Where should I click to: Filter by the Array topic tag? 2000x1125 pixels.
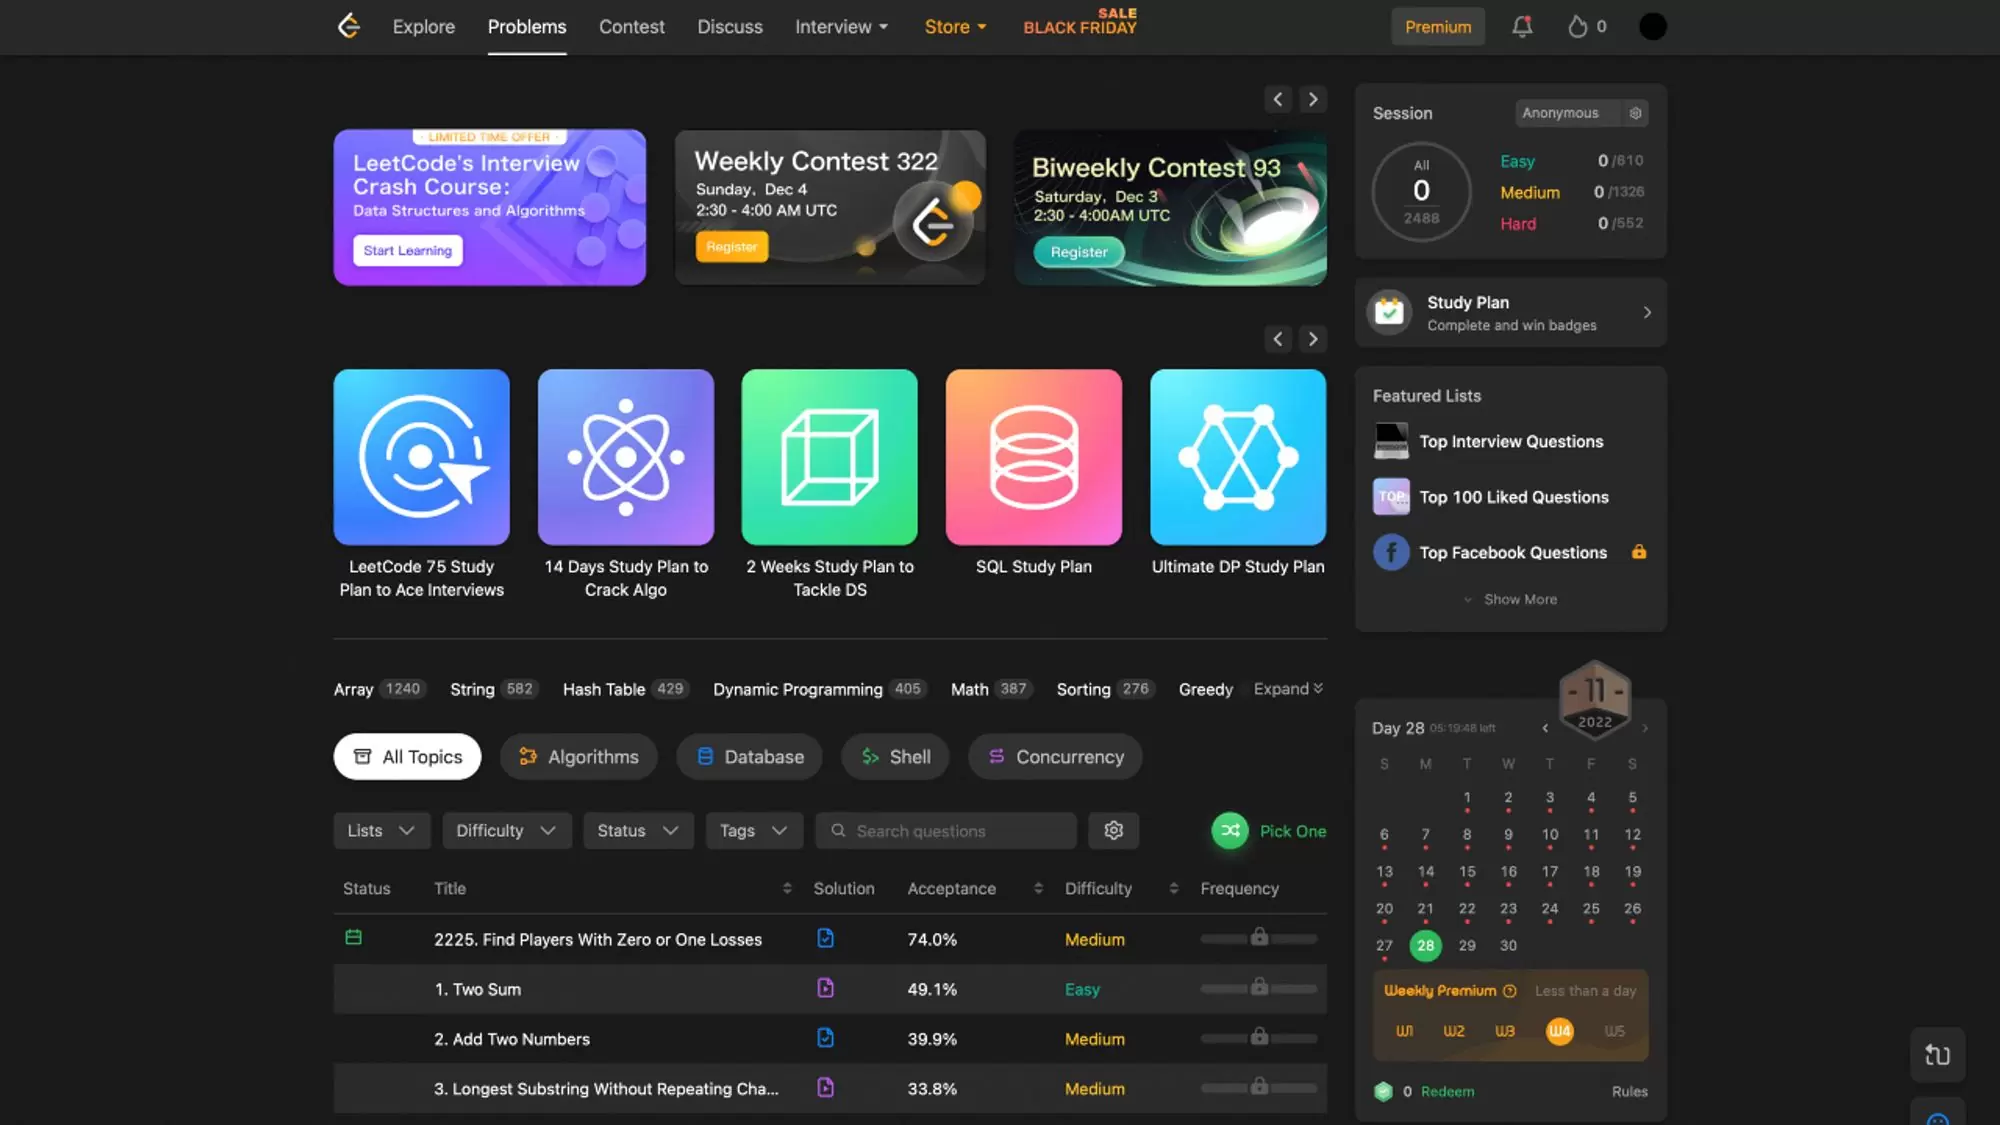point(380,689)
